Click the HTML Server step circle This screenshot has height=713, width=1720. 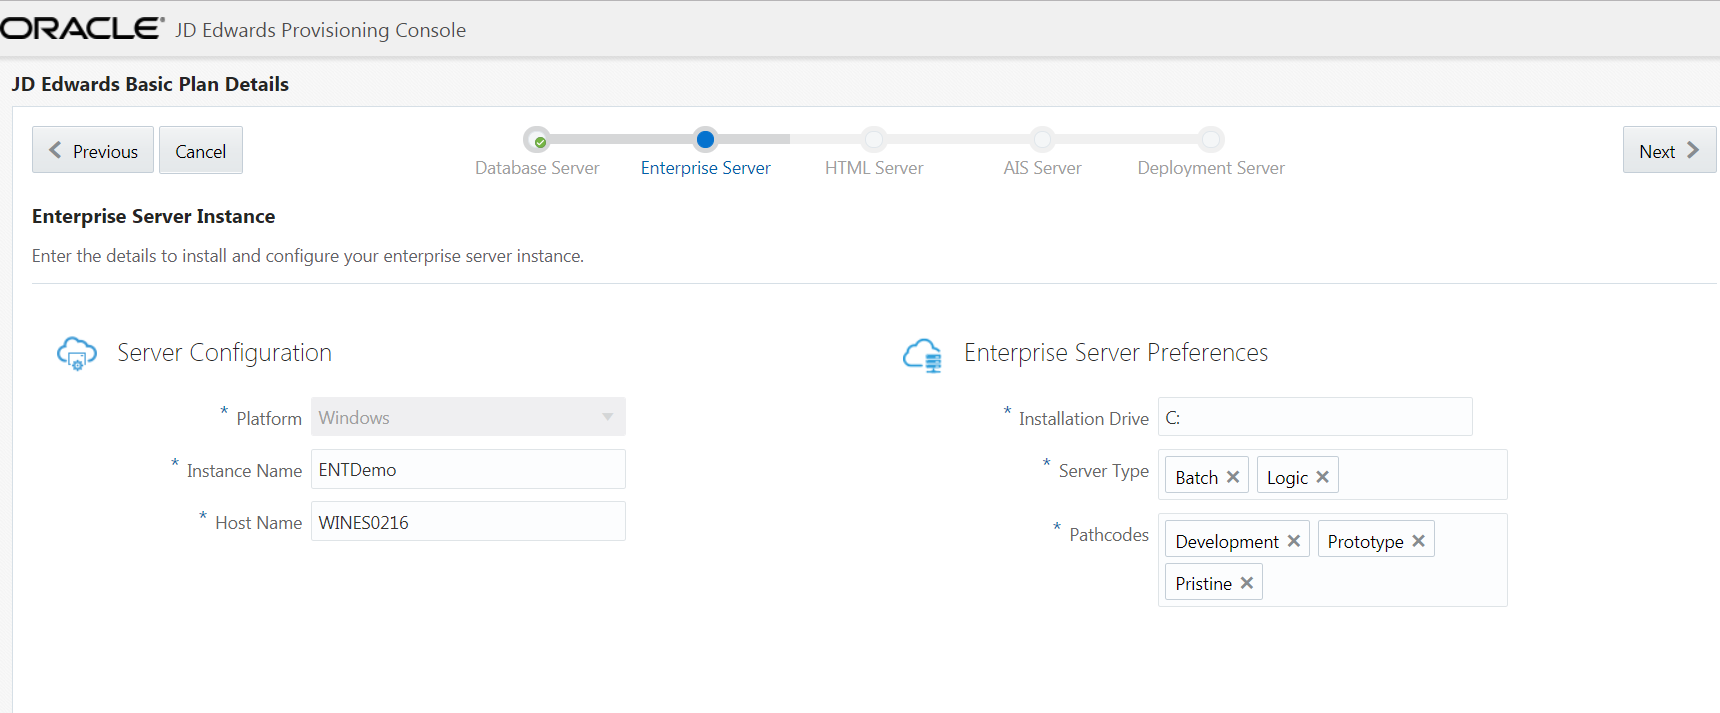pos(874,139)
